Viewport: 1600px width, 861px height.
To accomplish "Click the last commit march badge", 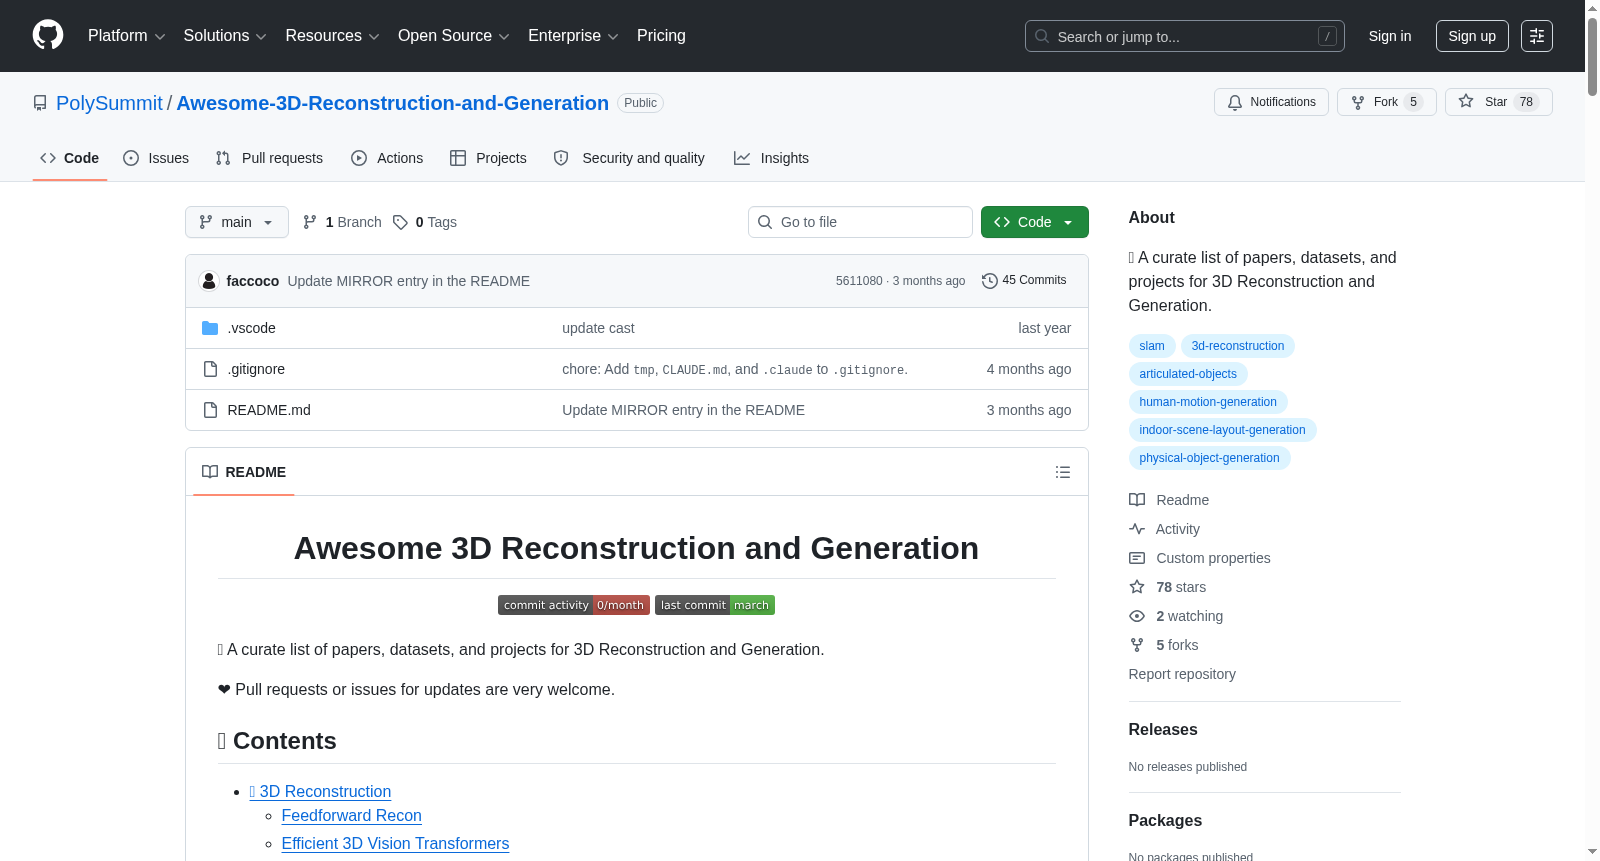I will 715,605.
